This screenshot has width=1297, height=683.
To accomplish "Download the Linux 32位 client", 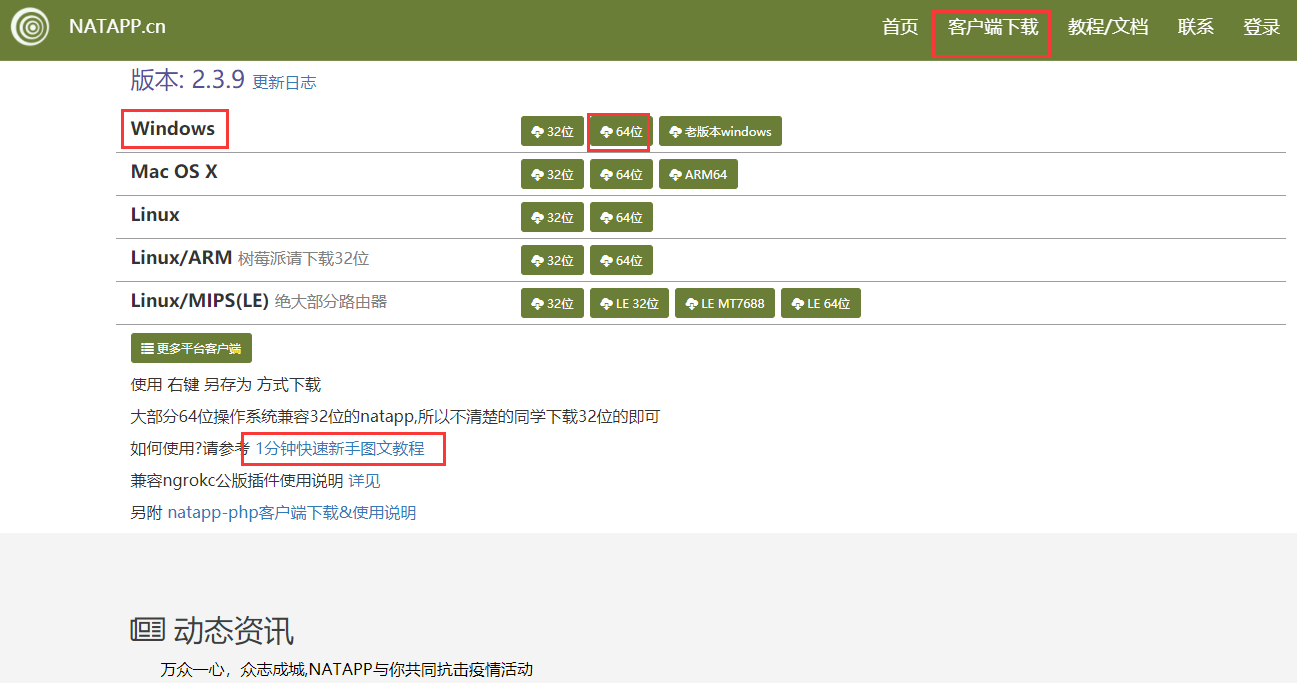I will coord(552,217).
